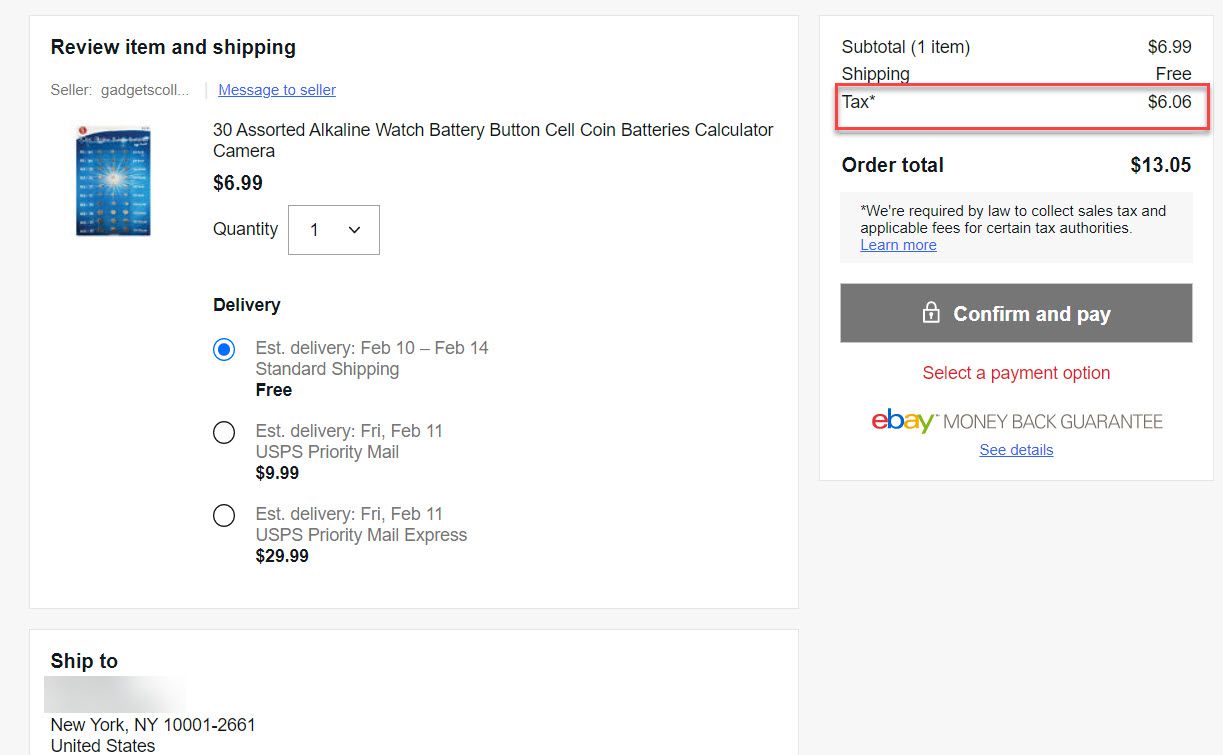Click the eBay logo in guarantee banner
The height and width of the screenshot is (755, 1223).
click(903, 421)
